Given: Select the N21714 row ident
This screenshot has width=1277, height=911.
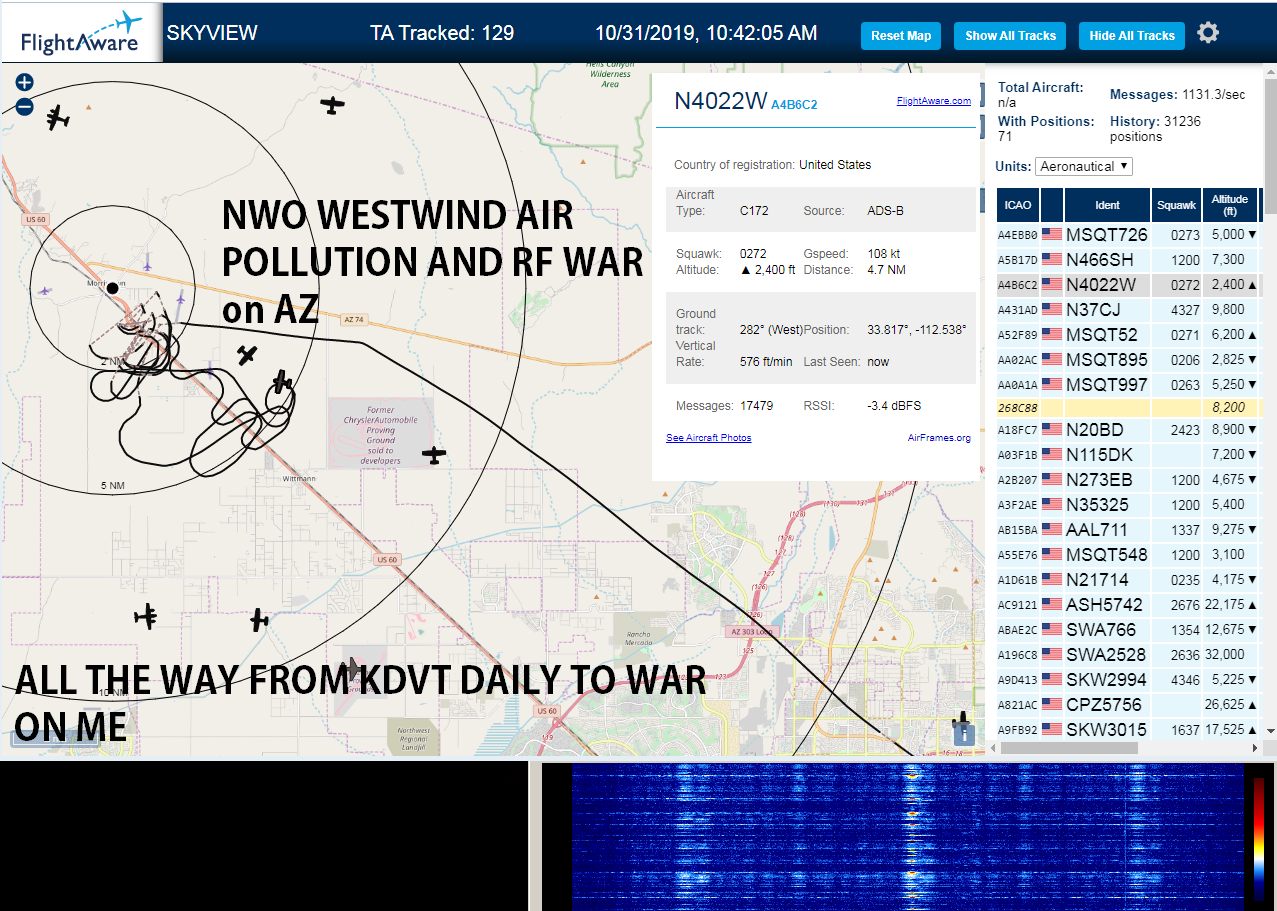Looking at the screenshot, I should click(1097, 580).
